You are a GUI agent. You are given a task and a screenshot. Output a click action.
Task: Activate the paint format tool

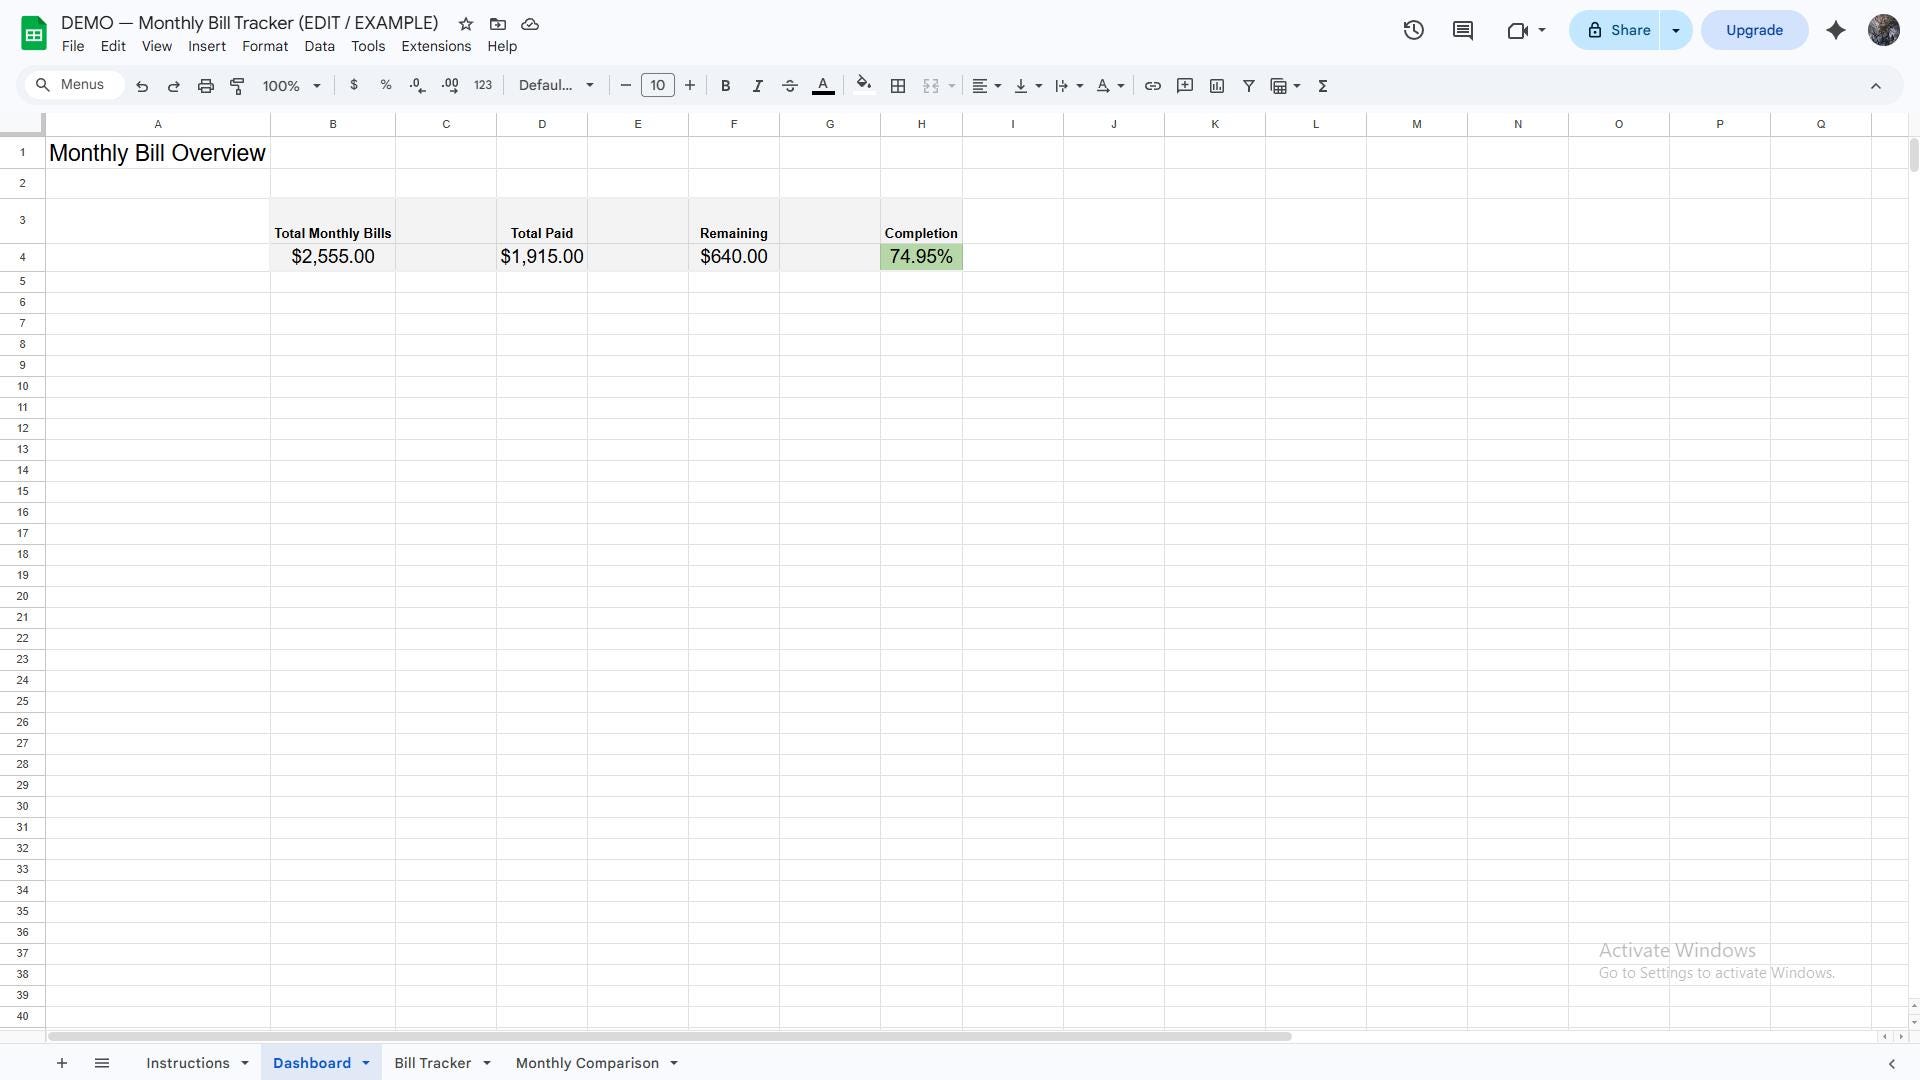238,86
